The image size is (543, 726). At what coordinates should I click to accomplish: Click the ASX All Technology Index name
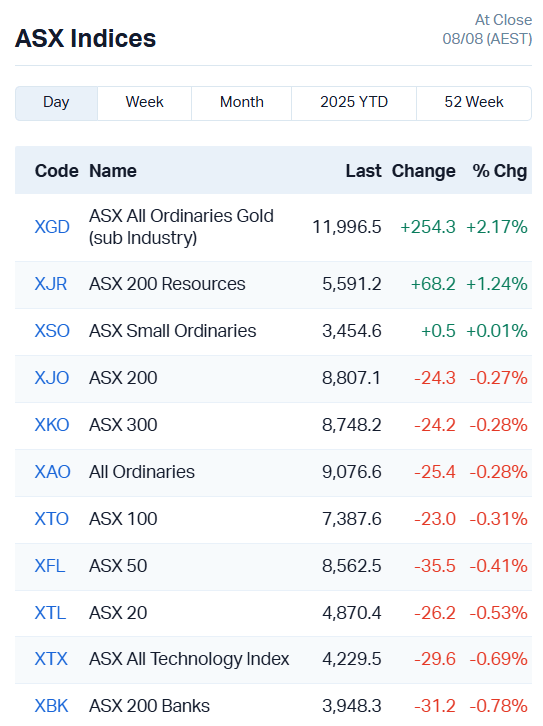tap(189, 659)
